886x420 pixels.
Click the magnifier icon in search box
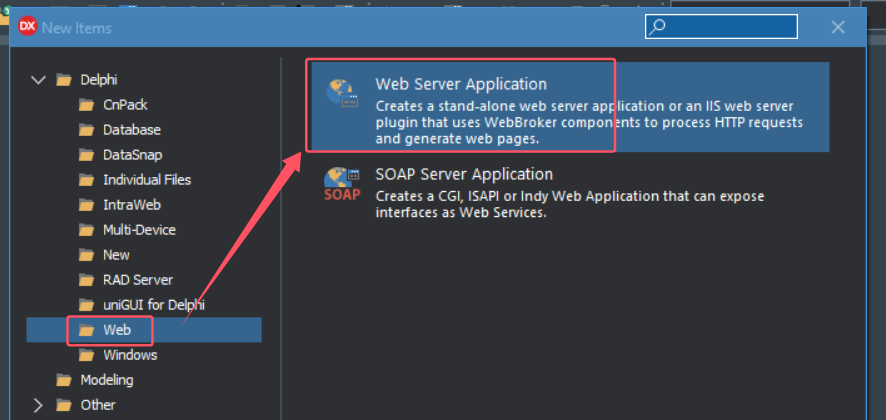coord(657,27)
